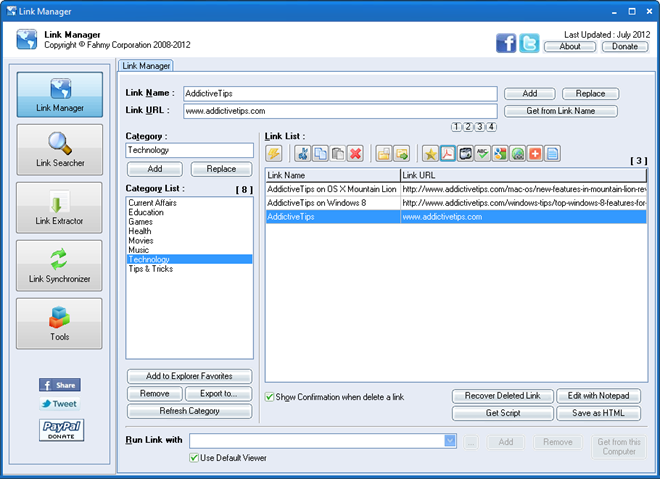Image resolution: width=660 pixels, height=479 pixels.
Task: Click the Facebook icon in header
Action: pos(506,43)
